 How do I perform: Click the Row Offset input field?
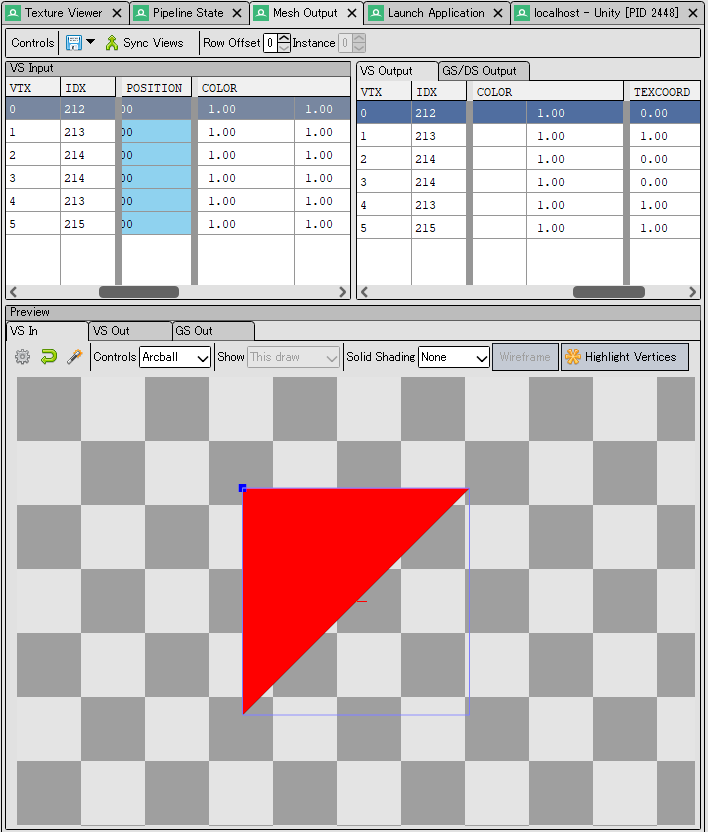(x=270, y=43)
